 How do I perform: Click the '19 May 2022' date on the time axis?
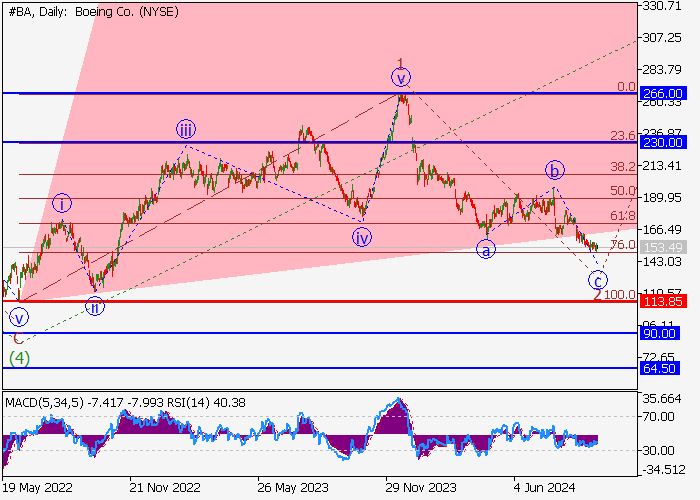tap(37, 487)
